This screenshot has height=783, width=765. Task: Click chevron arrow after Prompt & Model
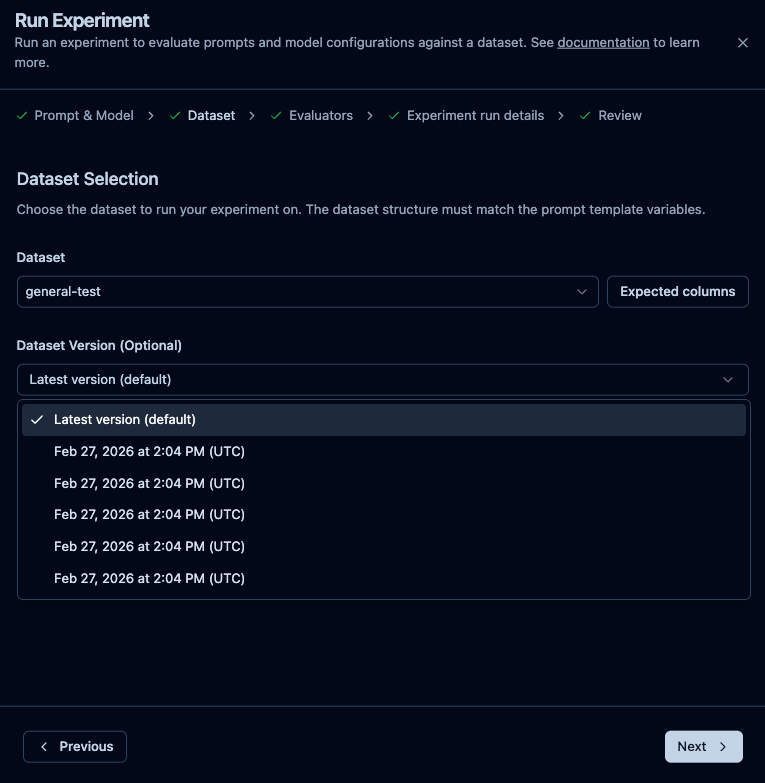[151, 116]
